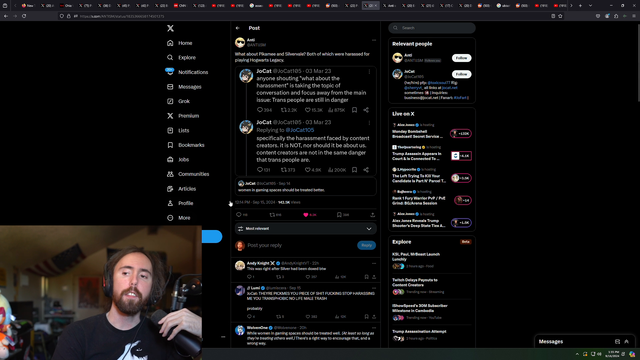Open Messages in the sidebar
640x360 pixels.
tap(184, 87)
